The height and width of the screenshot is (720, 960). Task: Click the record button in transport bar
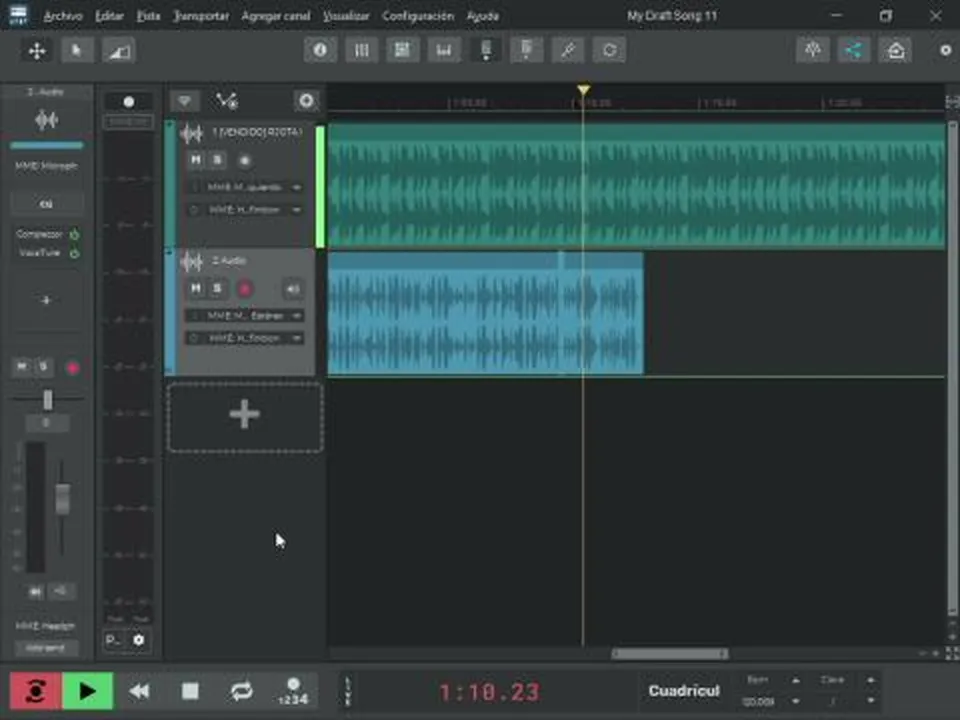[x=36, y=691]
